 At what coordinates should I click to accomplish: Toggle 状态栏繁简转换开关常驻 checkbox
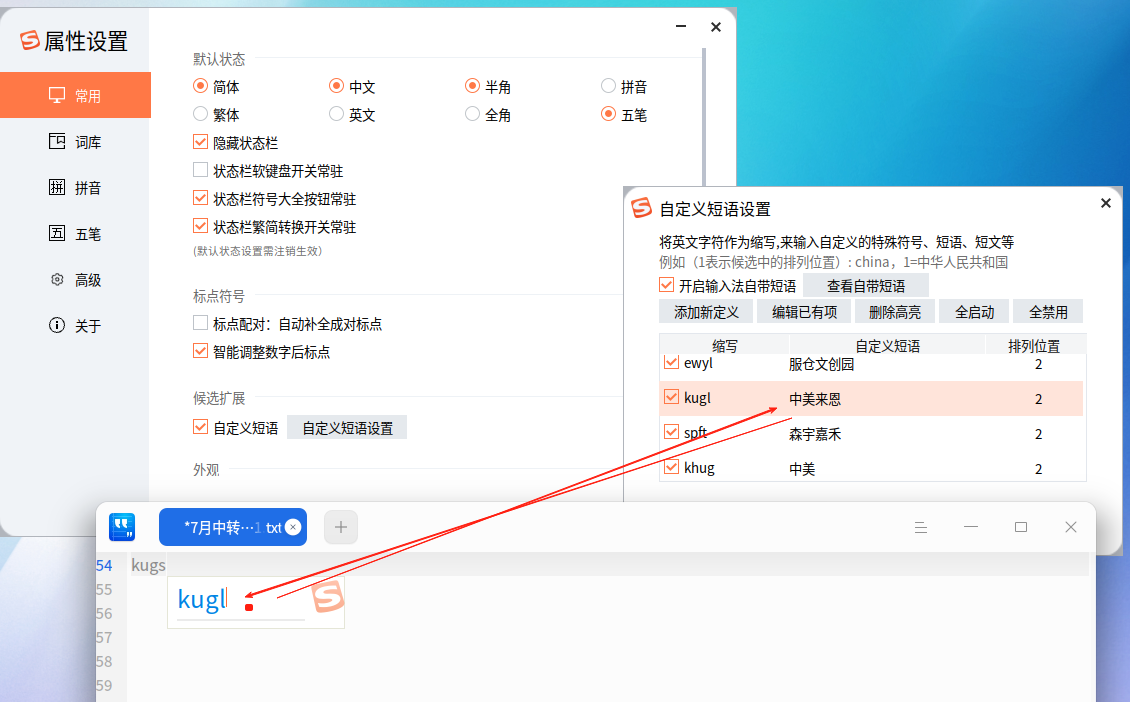click(x=200, y=226)
